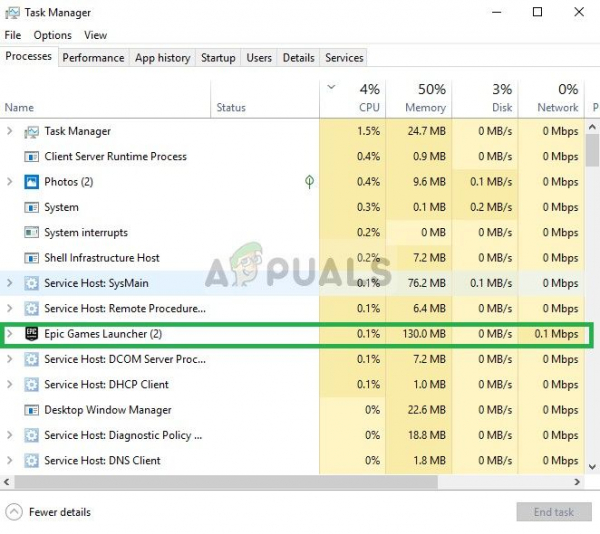Screen dimensions: 600x534
Task: Select the Desktop Window Manager row name
Action: (108, 410)
